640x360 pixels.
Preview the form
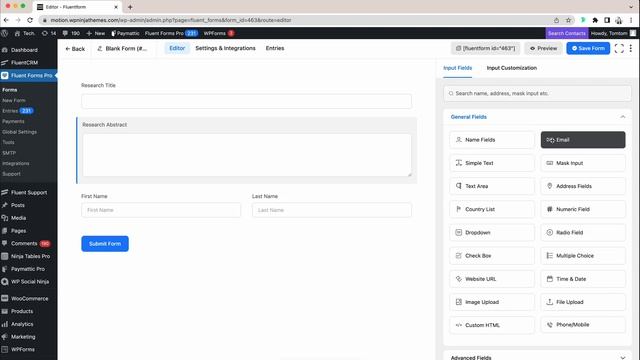pyautogui.click(x=543, y=48)
